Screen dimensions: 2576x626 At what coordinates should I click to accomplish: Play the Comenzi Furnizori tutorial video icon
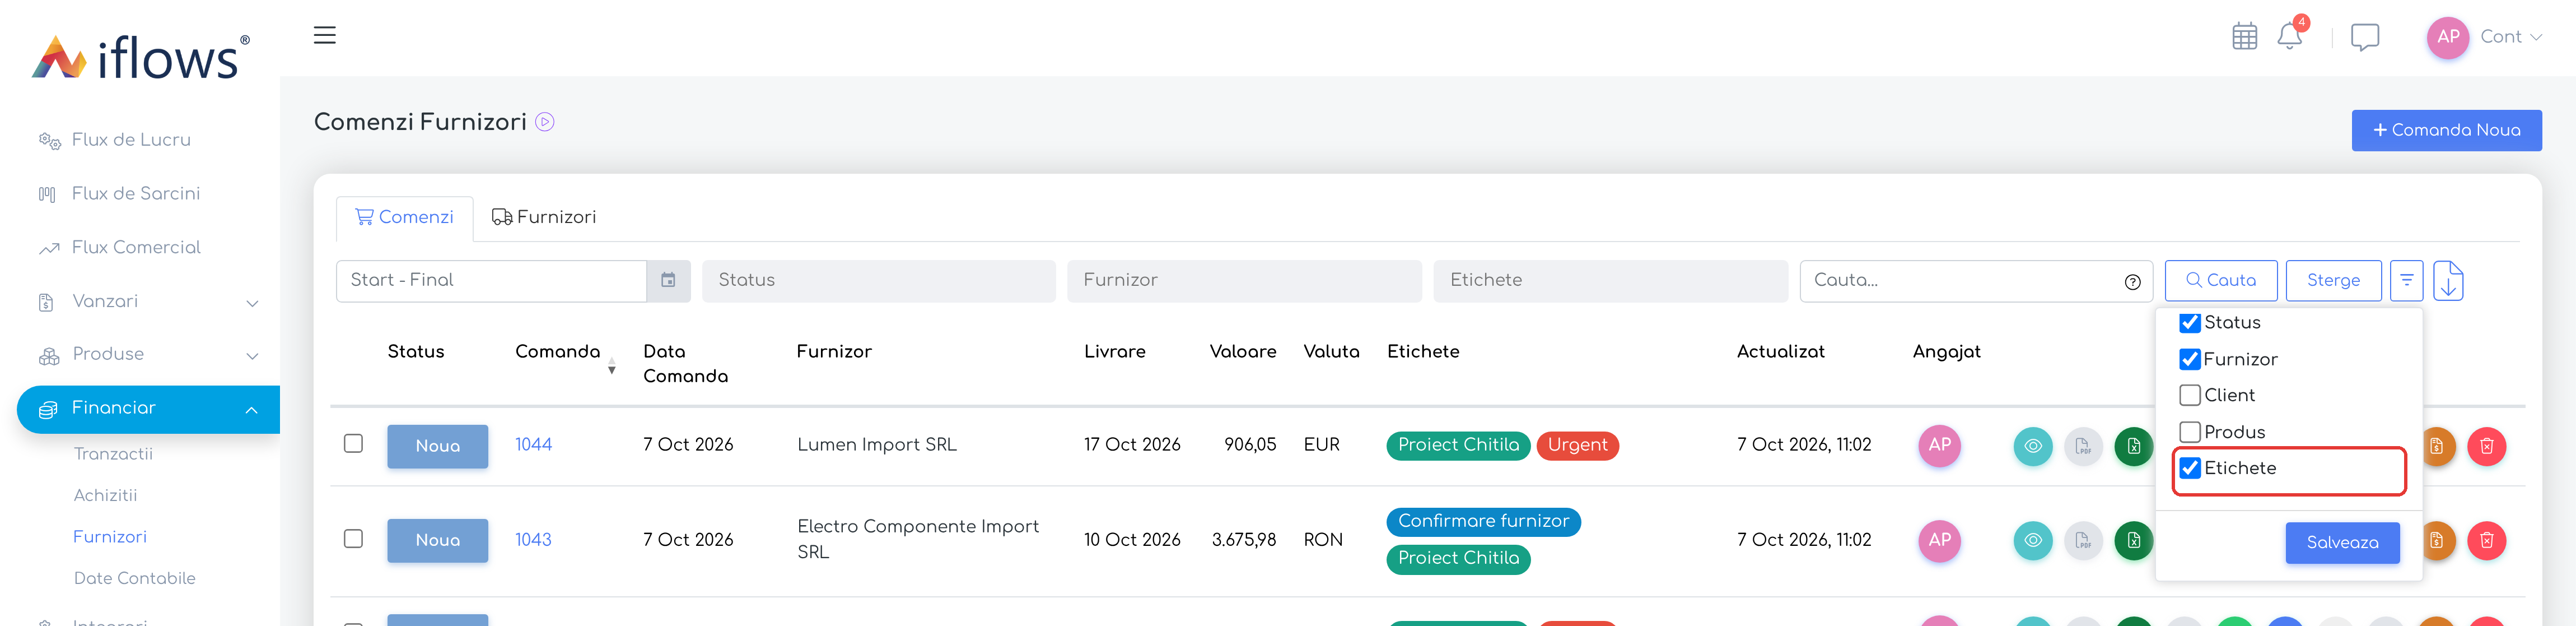pos(544,122)
